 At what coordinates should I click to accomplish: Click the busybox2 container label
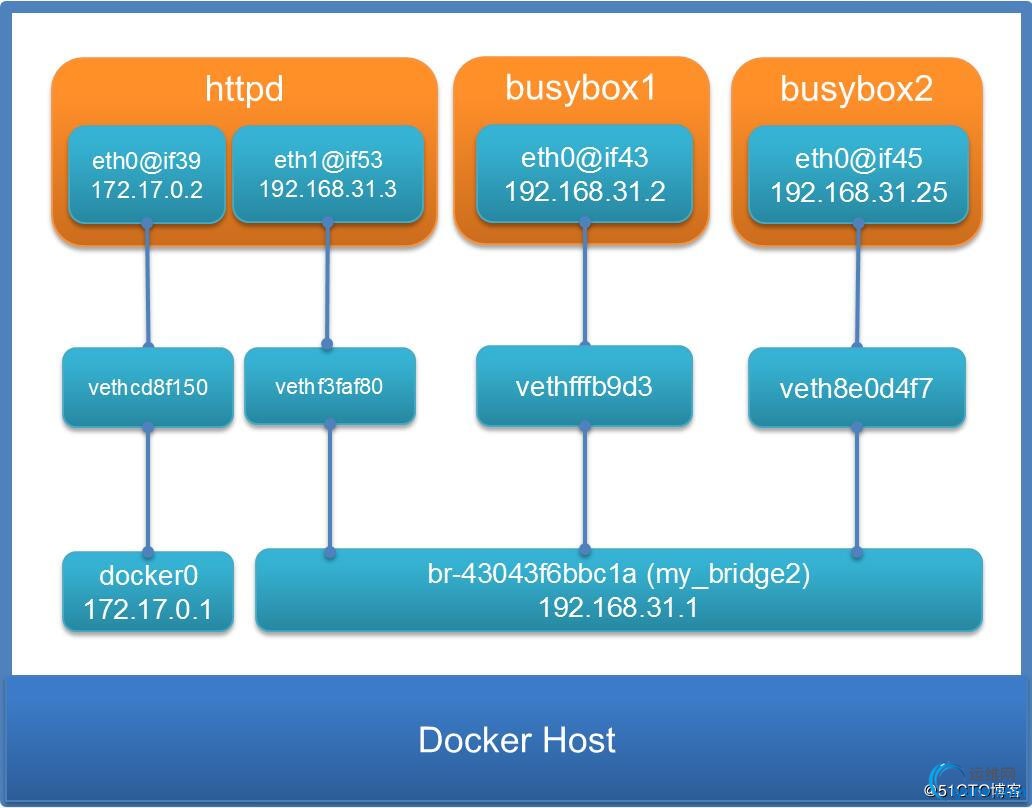pos(856,89)
